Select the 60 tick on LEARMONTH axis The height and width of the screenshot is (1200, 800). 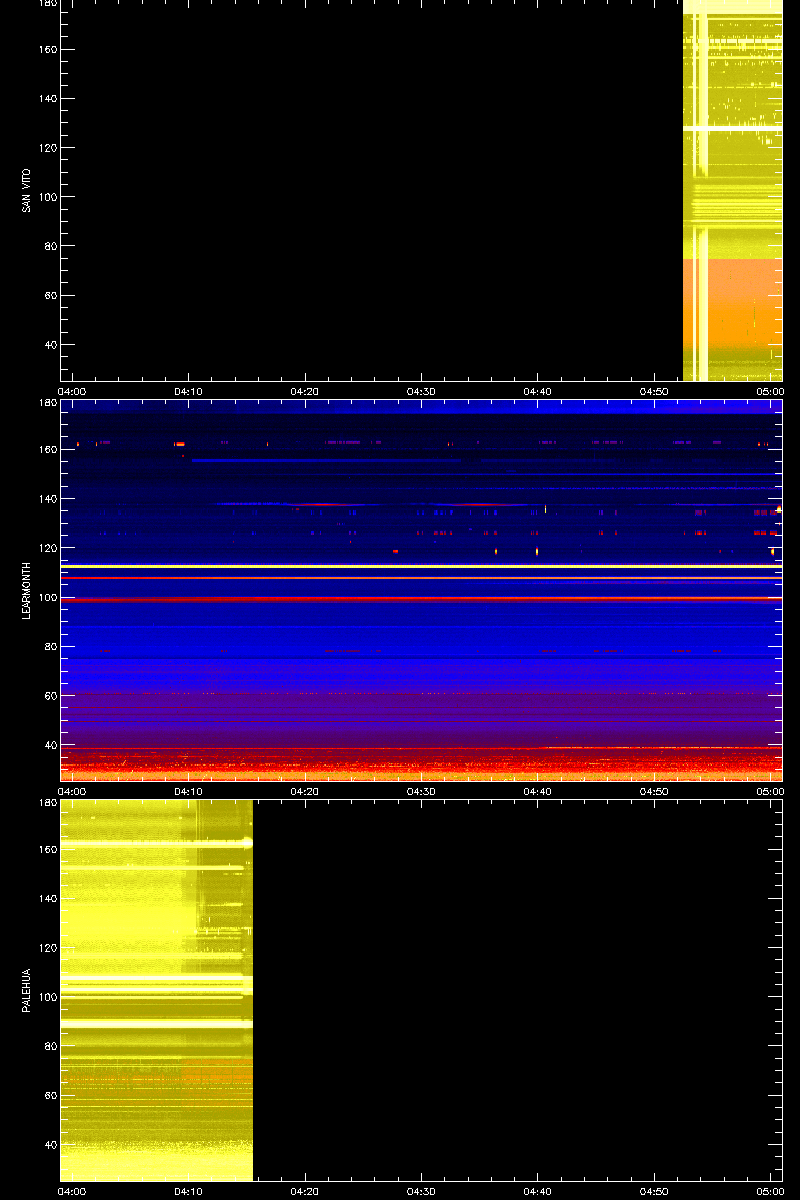pos(50,696)
